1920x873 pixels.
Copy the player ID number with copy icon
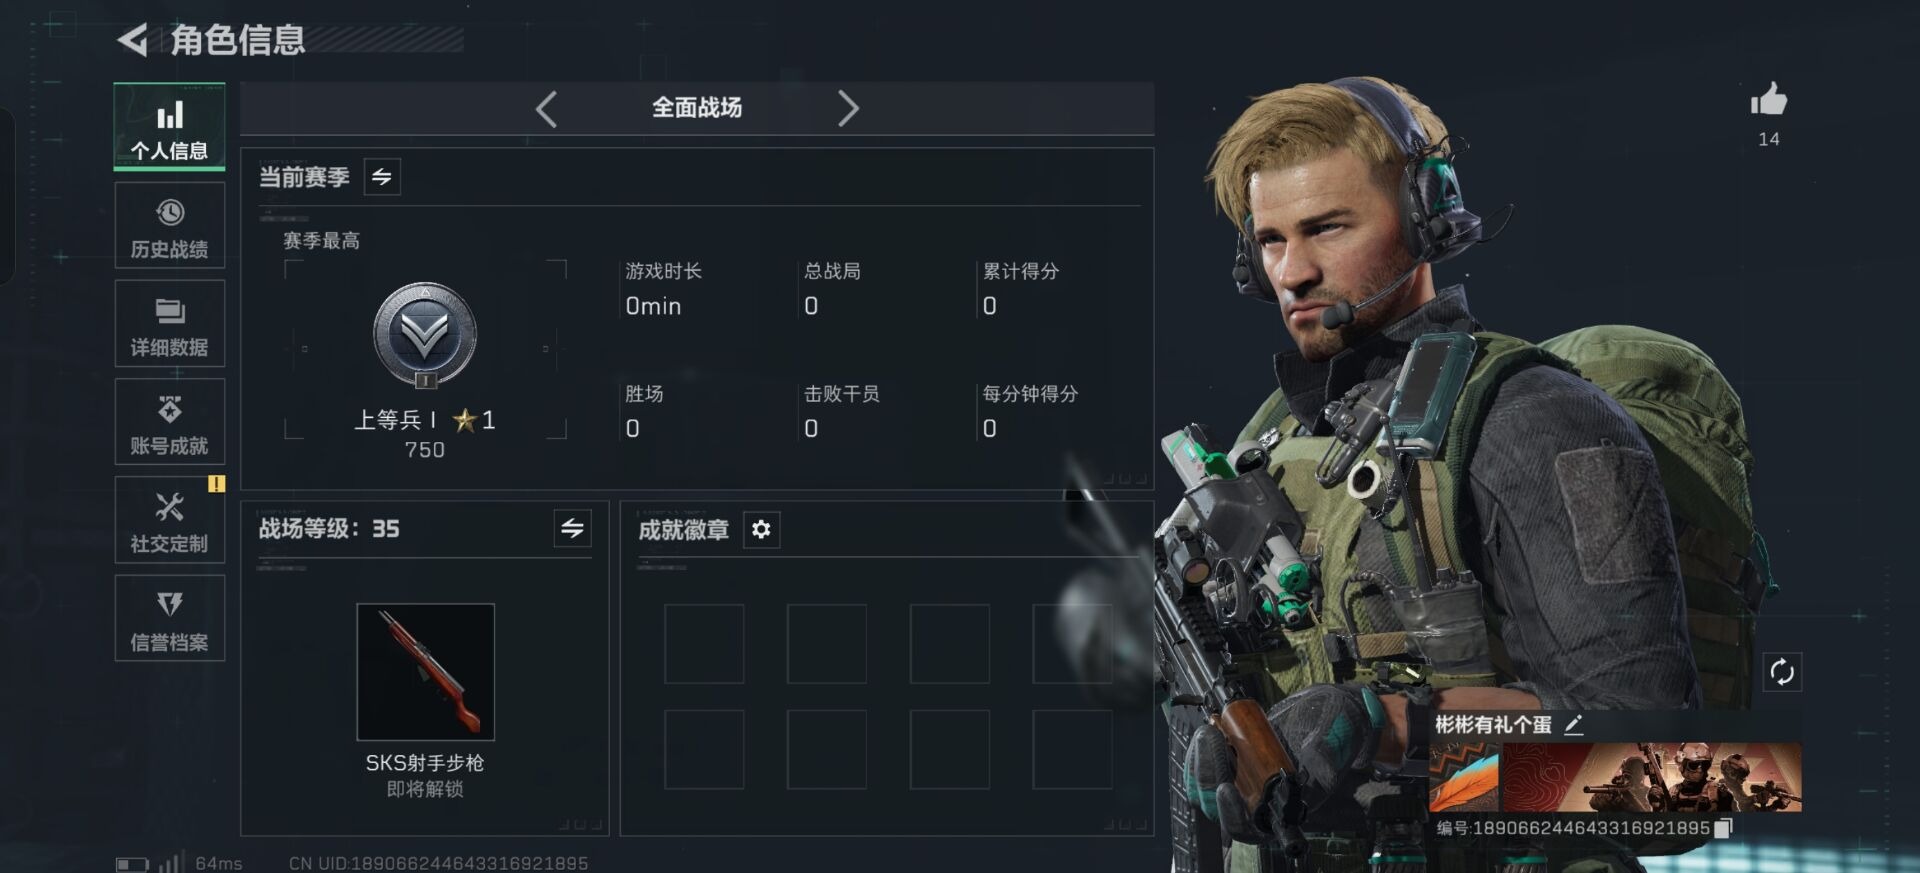pos(1723,828)
